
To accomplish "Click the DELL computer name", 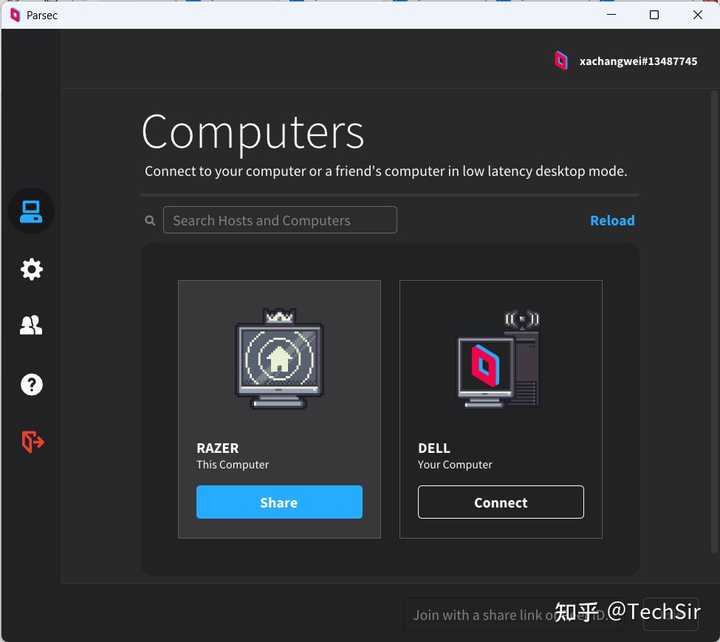I will 434,448.
